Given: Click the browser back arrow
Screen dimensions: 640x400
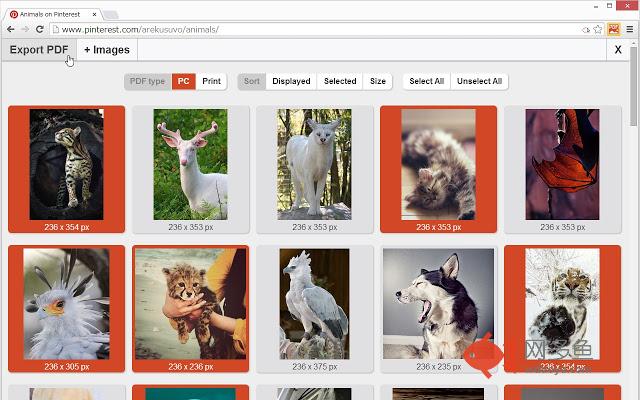Looking at the screenshot, I should click(x=11, y=29).
